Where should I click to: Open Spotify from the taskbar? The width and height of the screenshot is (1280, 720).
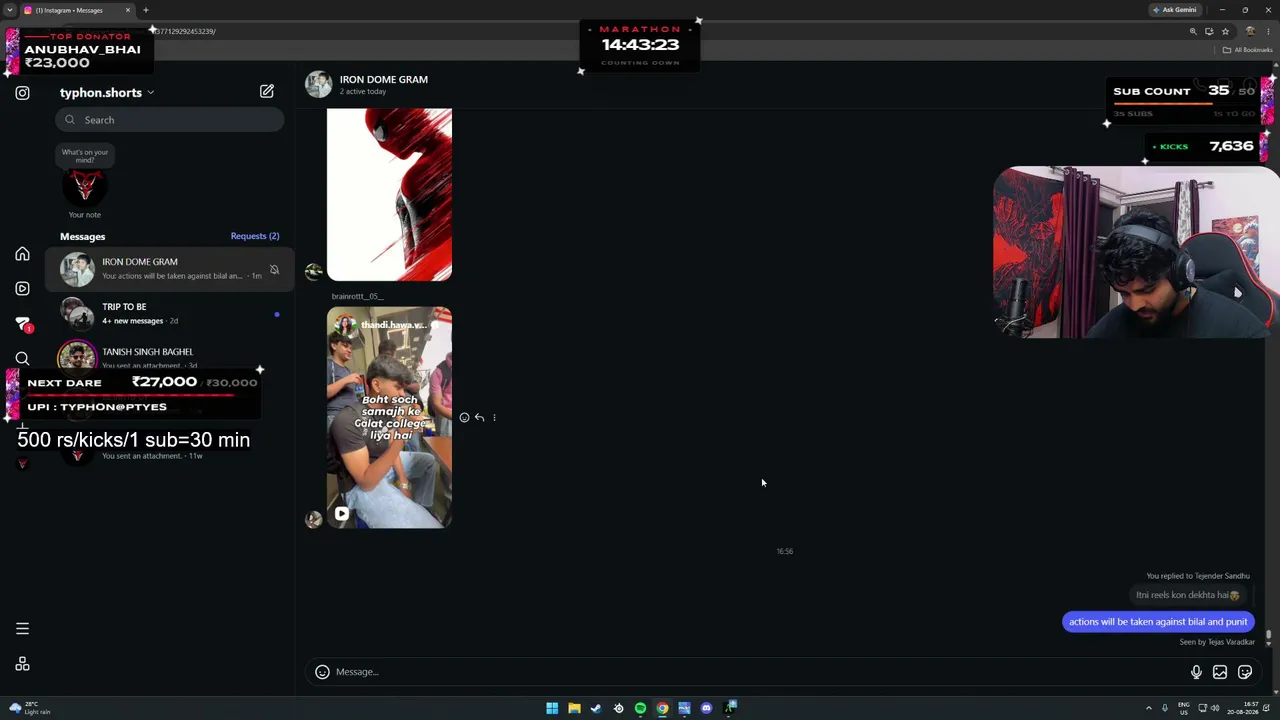pos(640,708)
